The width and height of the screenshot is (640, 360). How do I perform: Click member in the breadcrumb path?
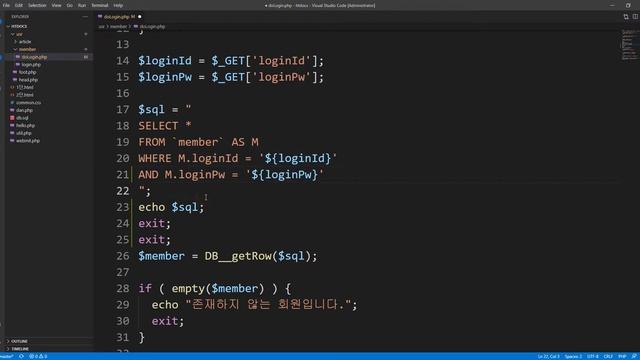click(118, 27)
